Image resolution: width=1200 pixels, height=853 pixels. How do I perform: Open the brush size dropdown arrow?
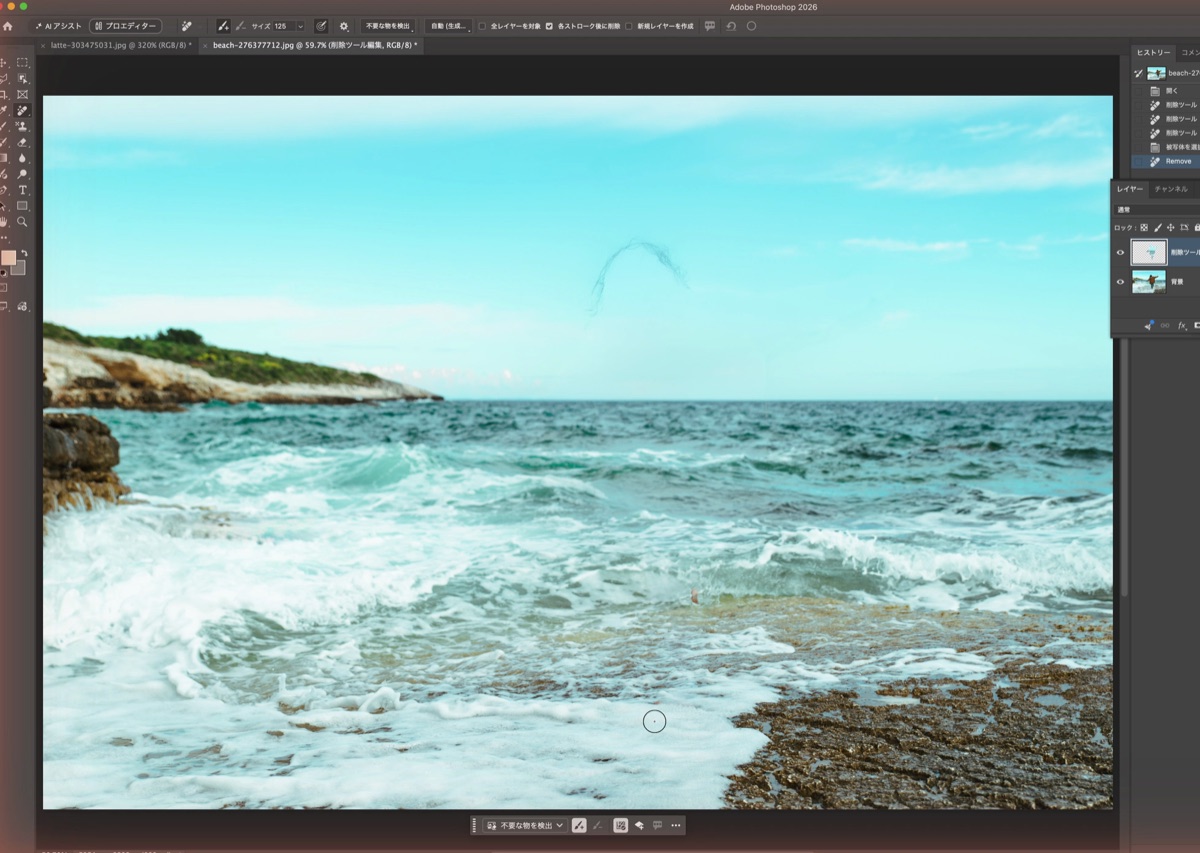click(300, 26)
